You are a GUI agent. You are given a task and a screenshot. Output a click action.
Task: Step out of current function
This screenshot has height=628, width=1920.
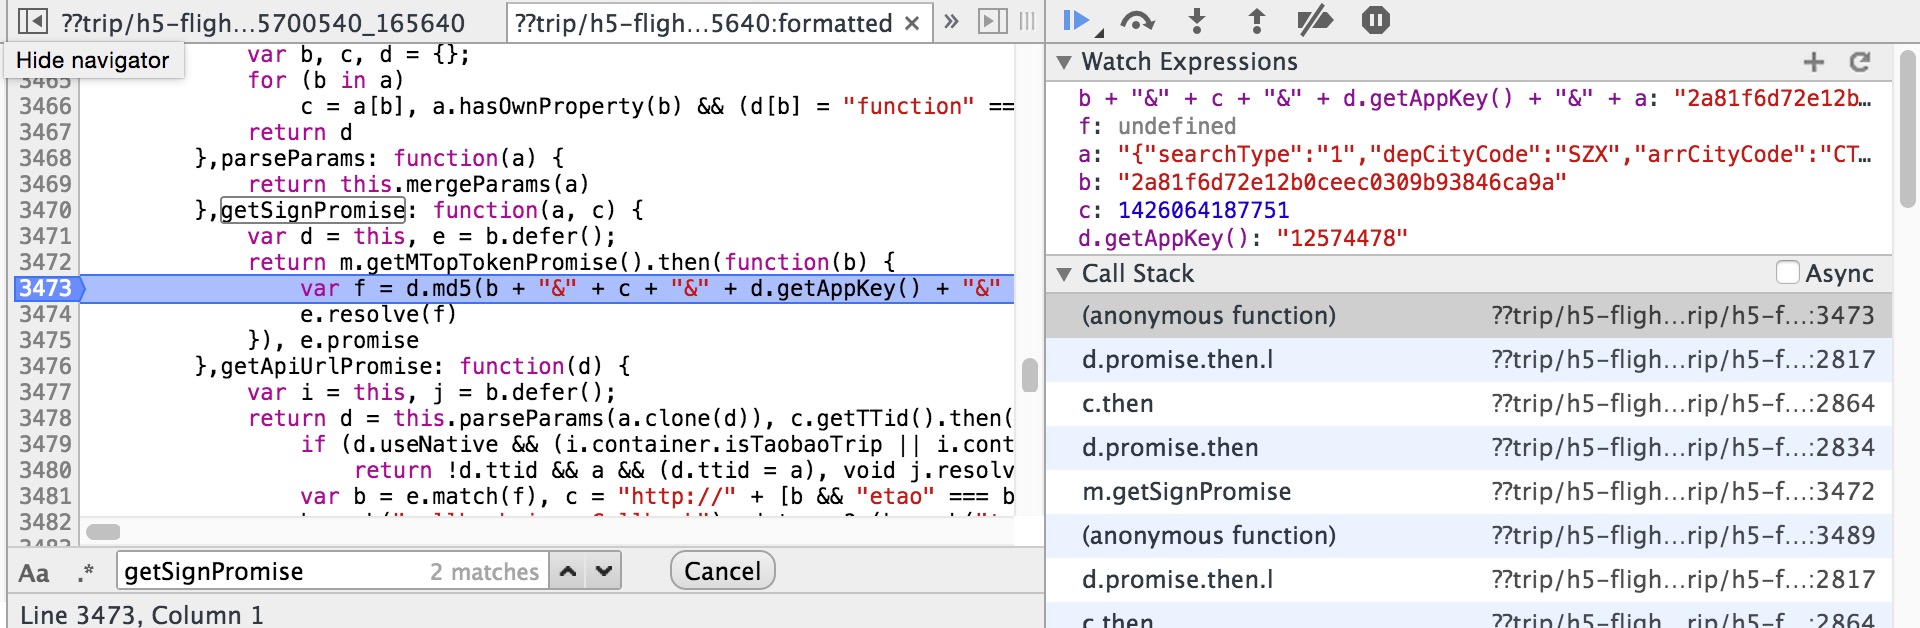pyautogui.click(x=1257, y=21)
